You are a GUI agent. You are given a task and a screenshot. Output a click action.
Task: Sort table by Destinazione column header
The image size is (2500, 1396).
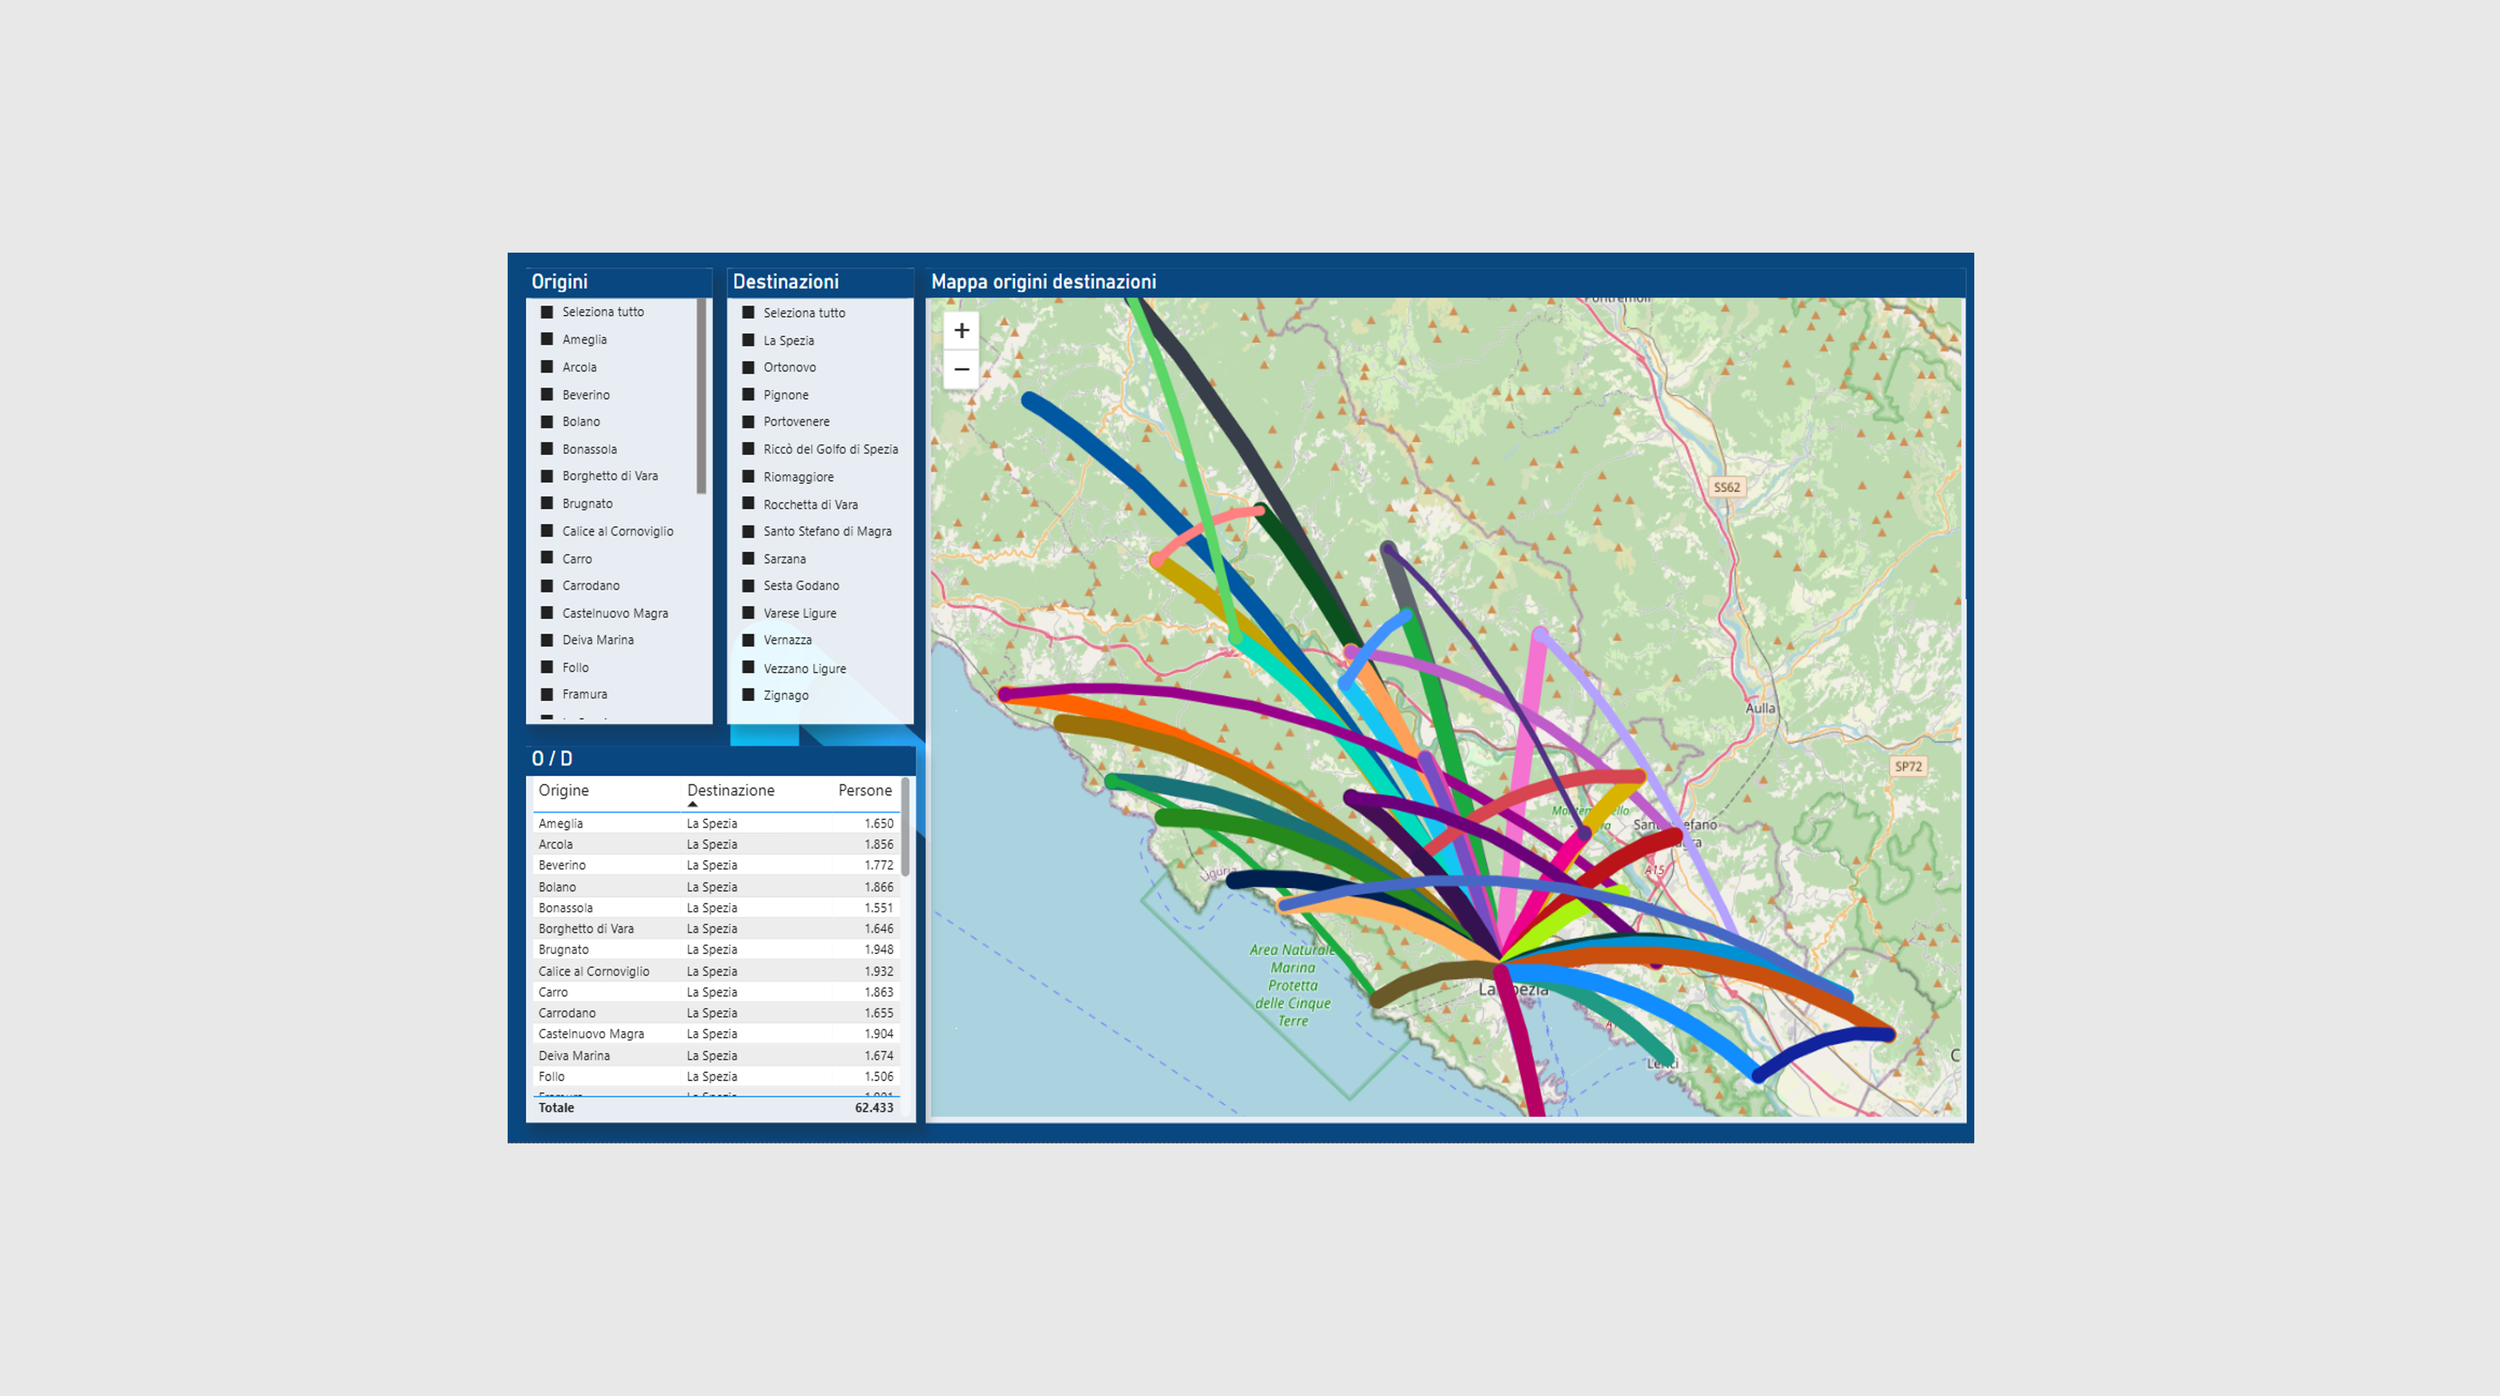(x=730, y=790)
